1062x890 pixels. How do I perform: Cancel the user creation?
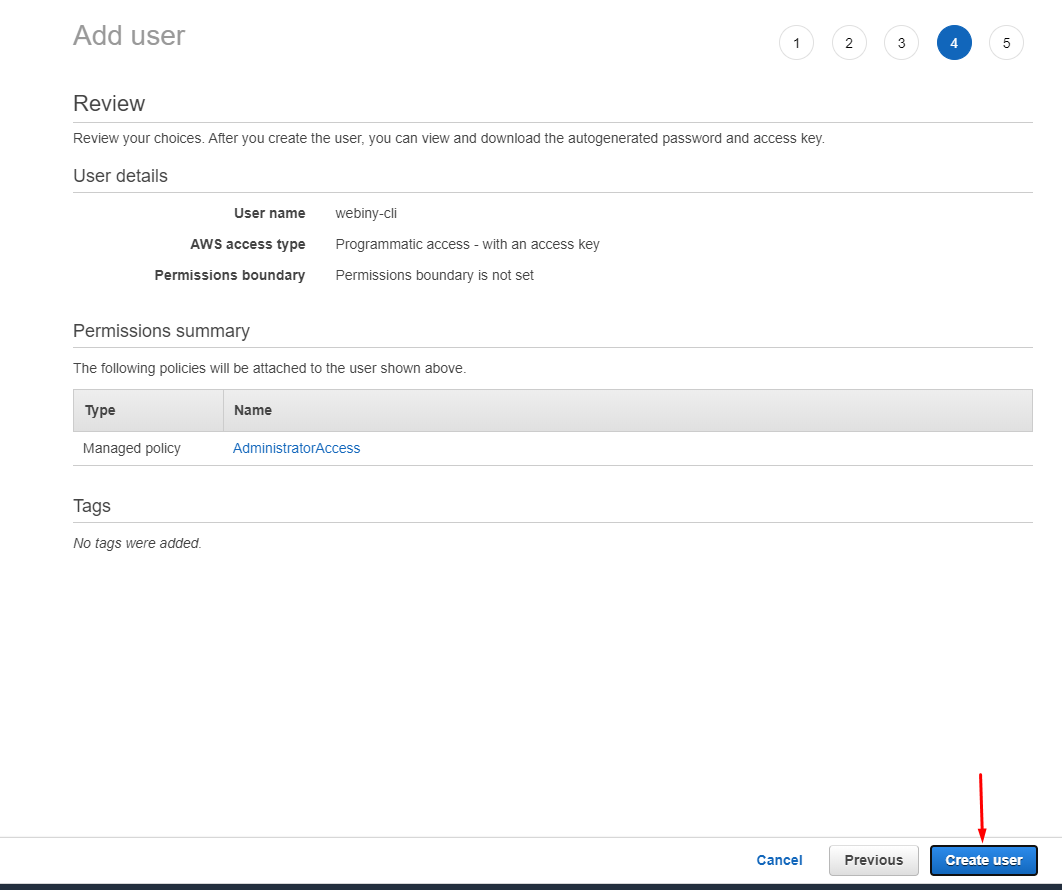coord(779,860)
